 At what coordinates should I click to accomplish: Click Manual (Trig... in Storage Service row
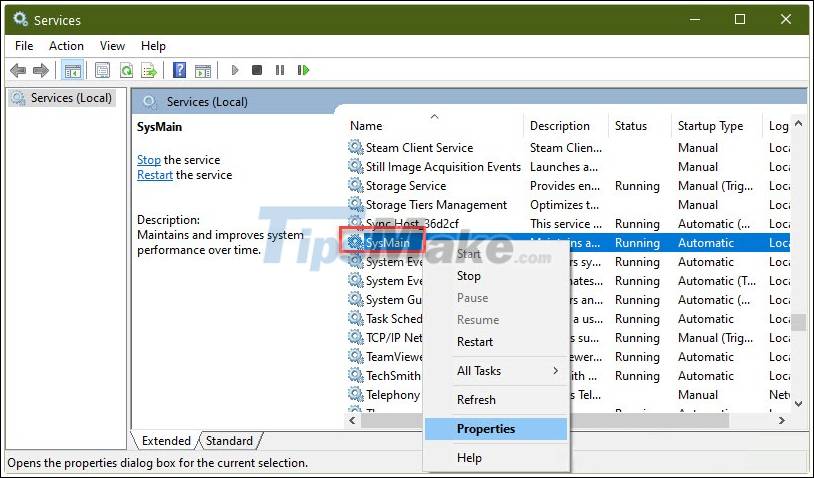coord(715,185)
